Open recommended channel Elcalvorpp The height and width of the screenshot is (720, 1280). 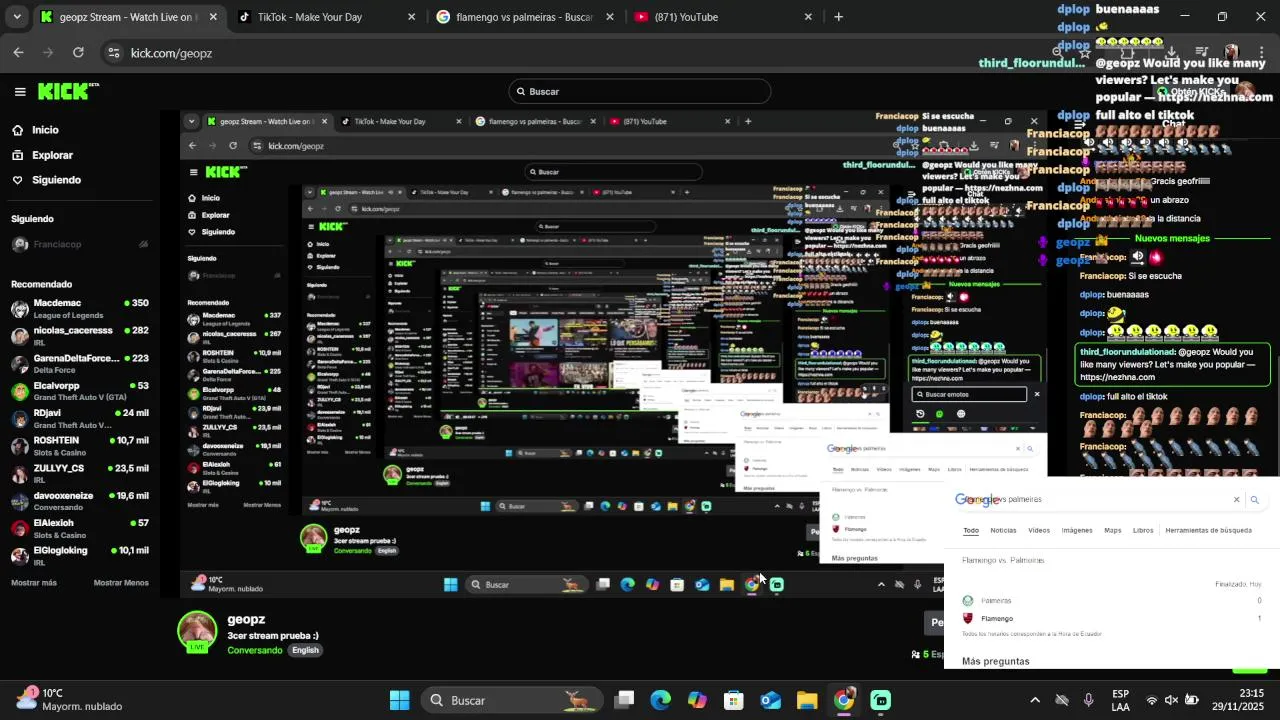(x=80, y=391)
